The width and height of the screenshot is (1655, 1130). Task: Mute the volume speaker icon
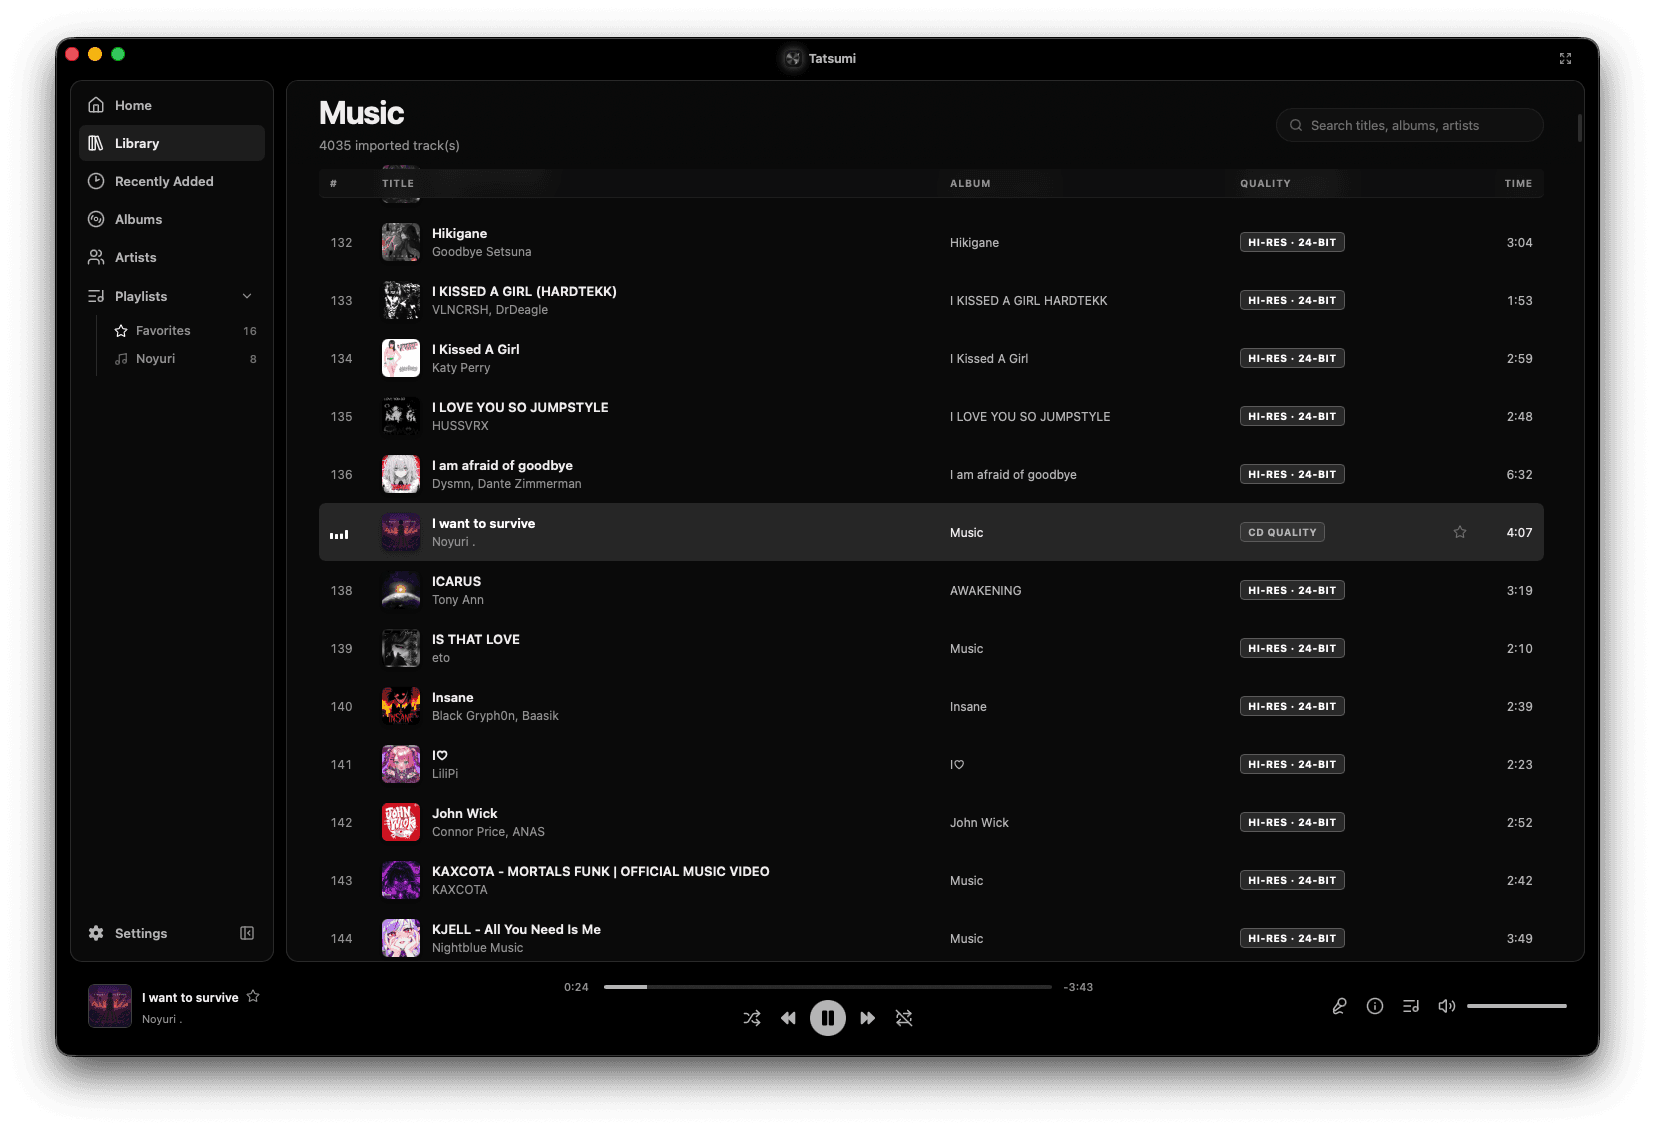(x=1446, y=1006)
